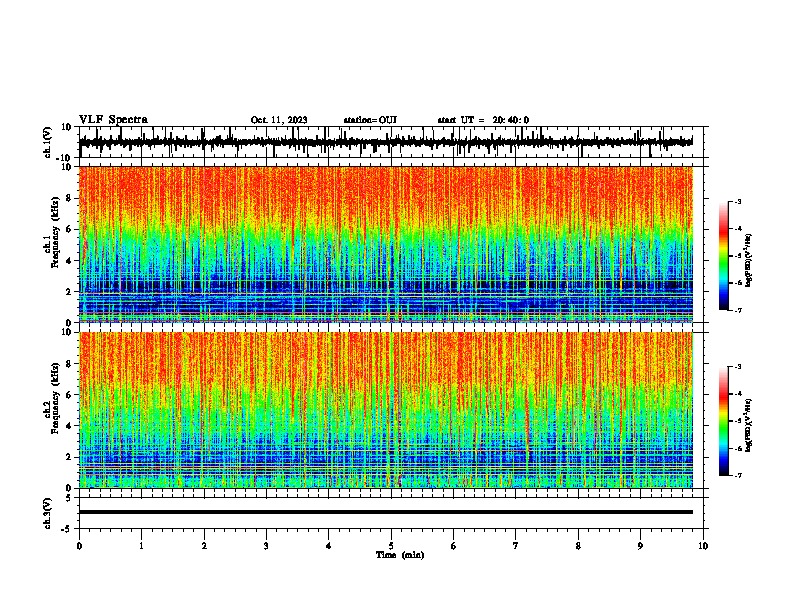Click the ch.1 voltage waveform trace
Viewport: 792px width, 612px height.
click(x=385, y=142)
